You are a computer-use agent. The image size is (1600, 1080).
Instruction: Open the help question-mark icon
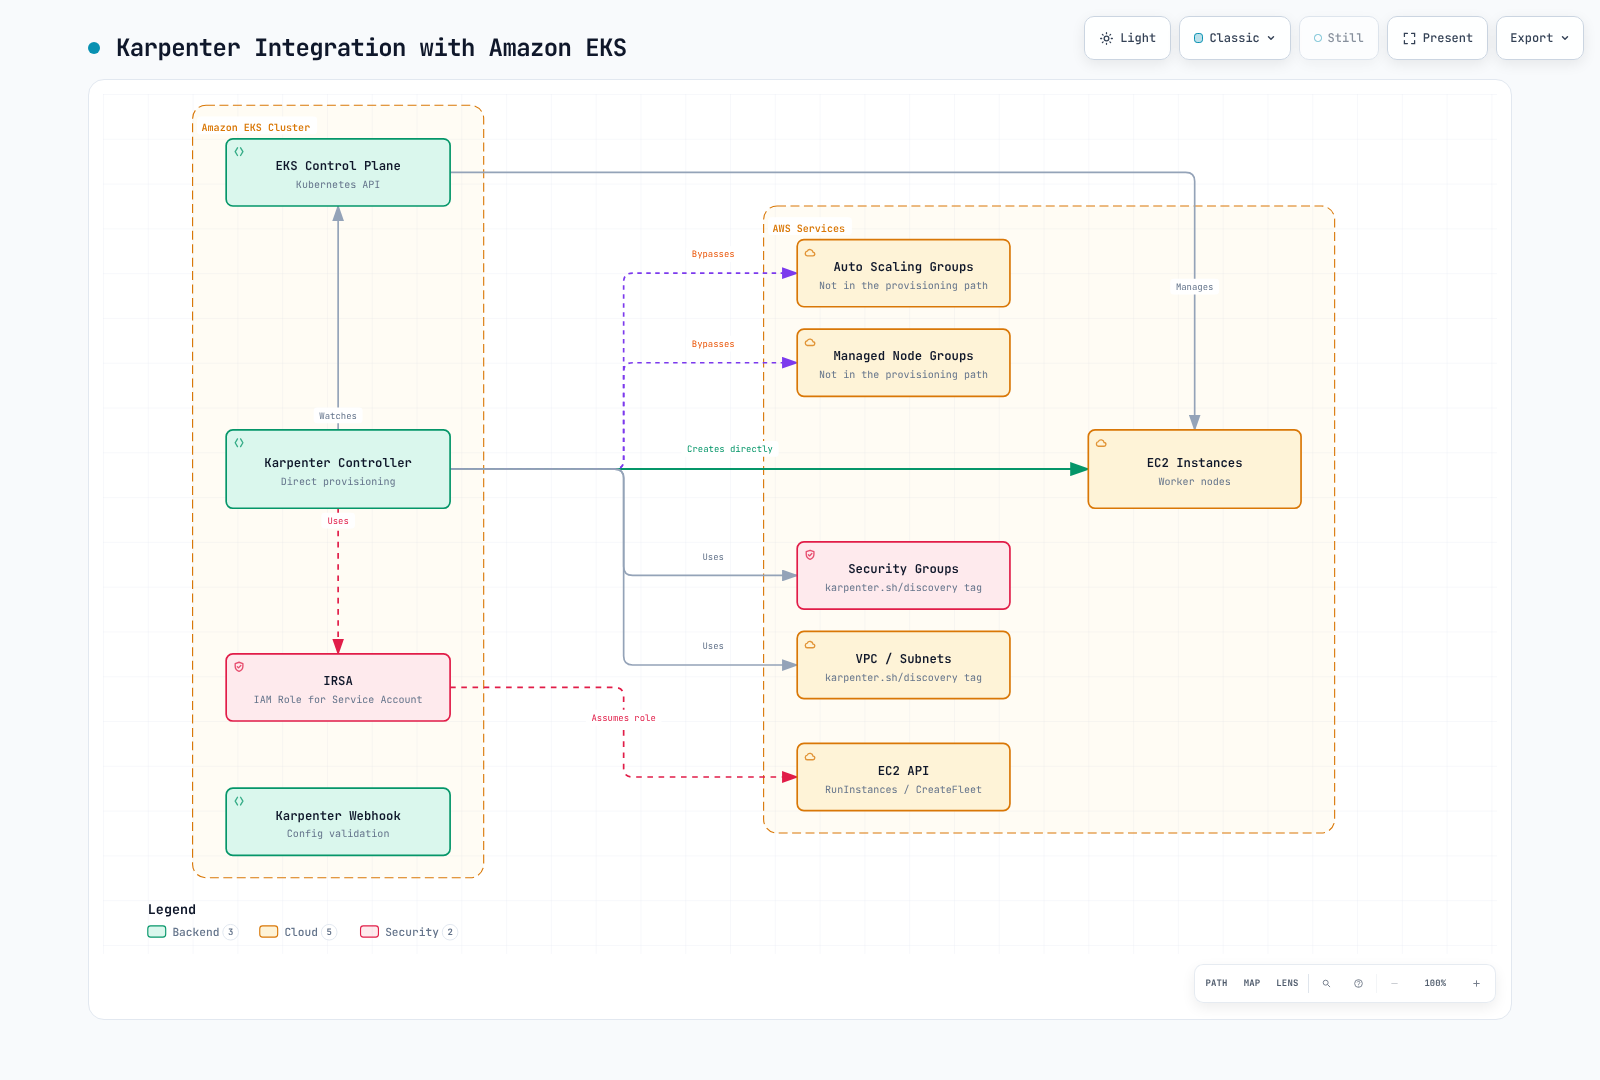[x=1358, y=983]
